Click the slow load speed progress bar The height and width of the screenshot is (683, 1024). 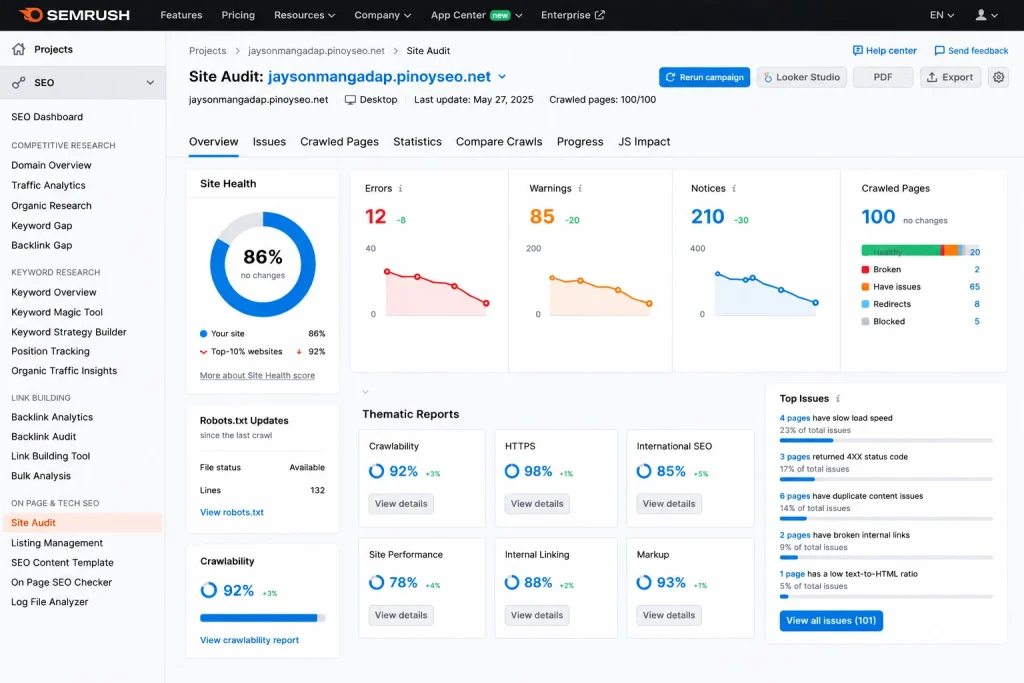(x=886, y=441)
